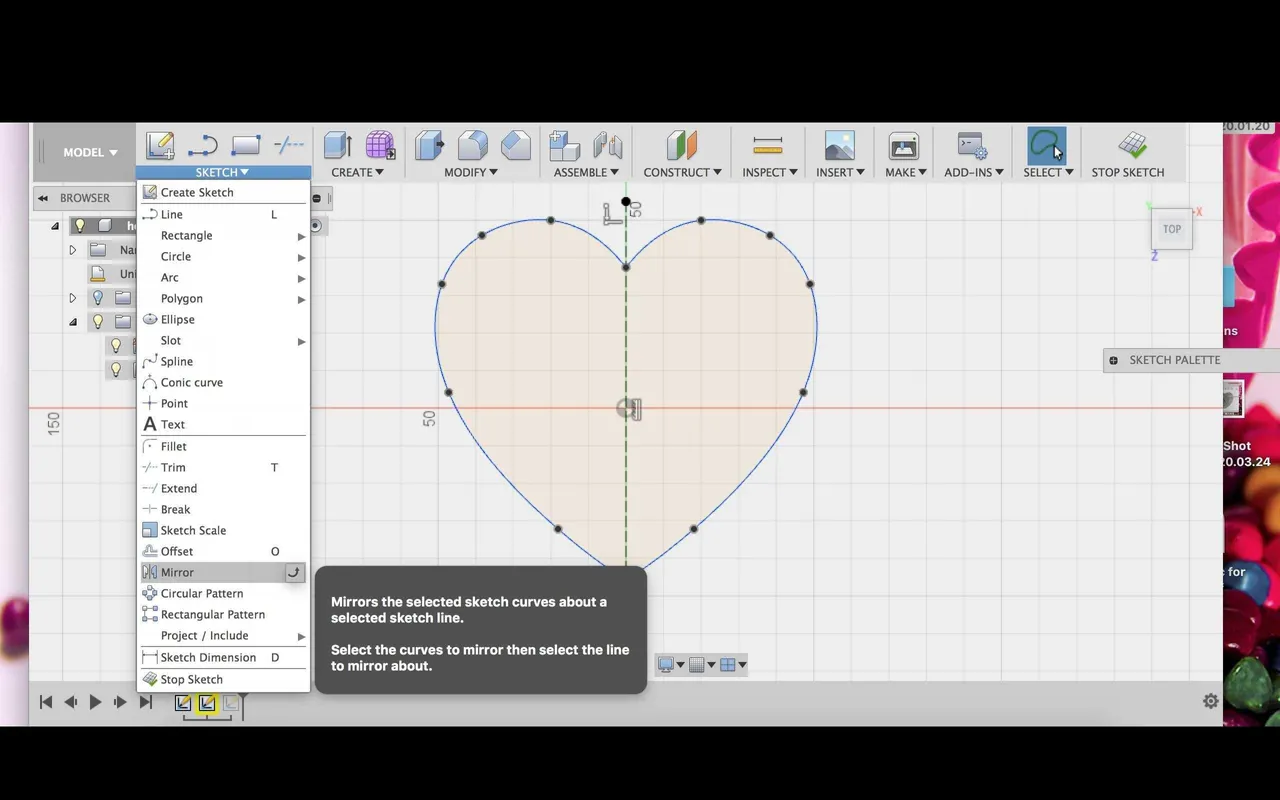This screenshot has width=1280, height=800.
Task: Open the Project / Include submenu
Action: point(223,635)
